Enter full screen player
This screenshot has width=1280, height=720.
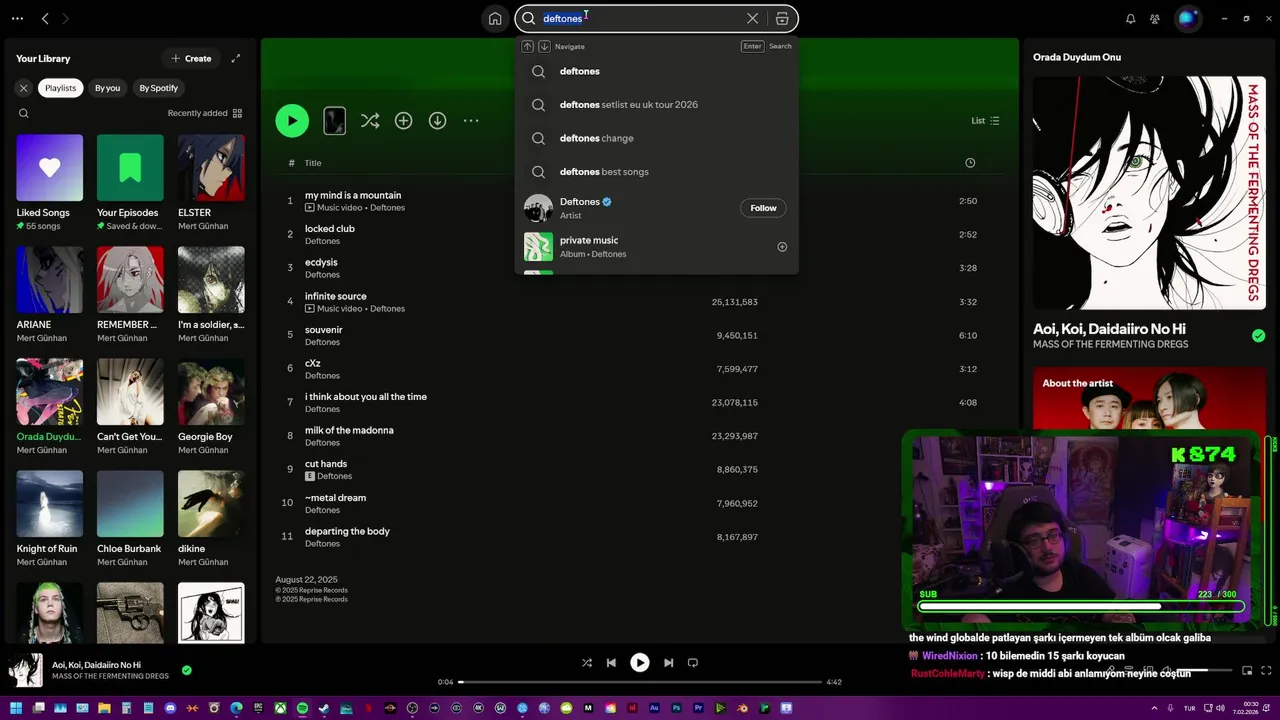(x=1267, y=670)
